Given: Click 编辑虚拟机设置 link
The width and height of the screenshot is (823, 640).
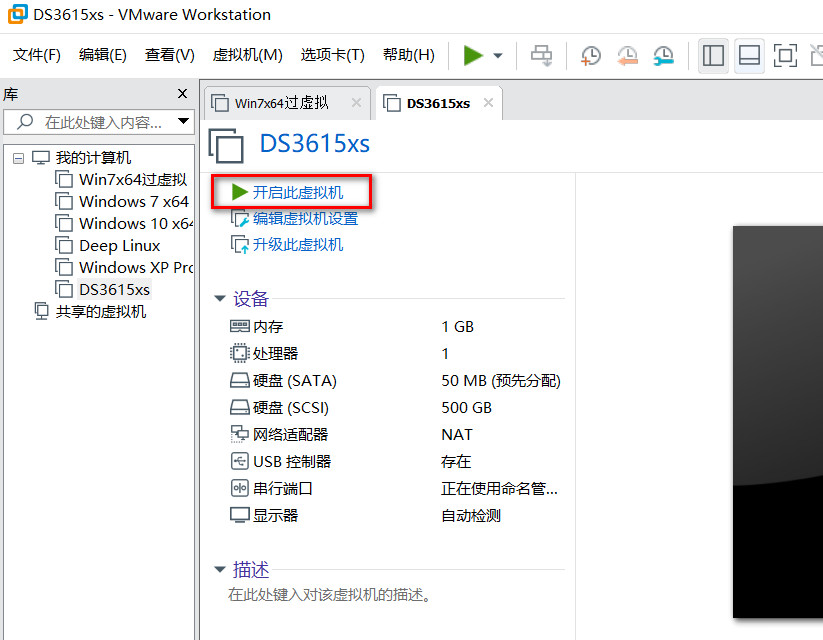Looking at the screenshot, I should (304, 218).
